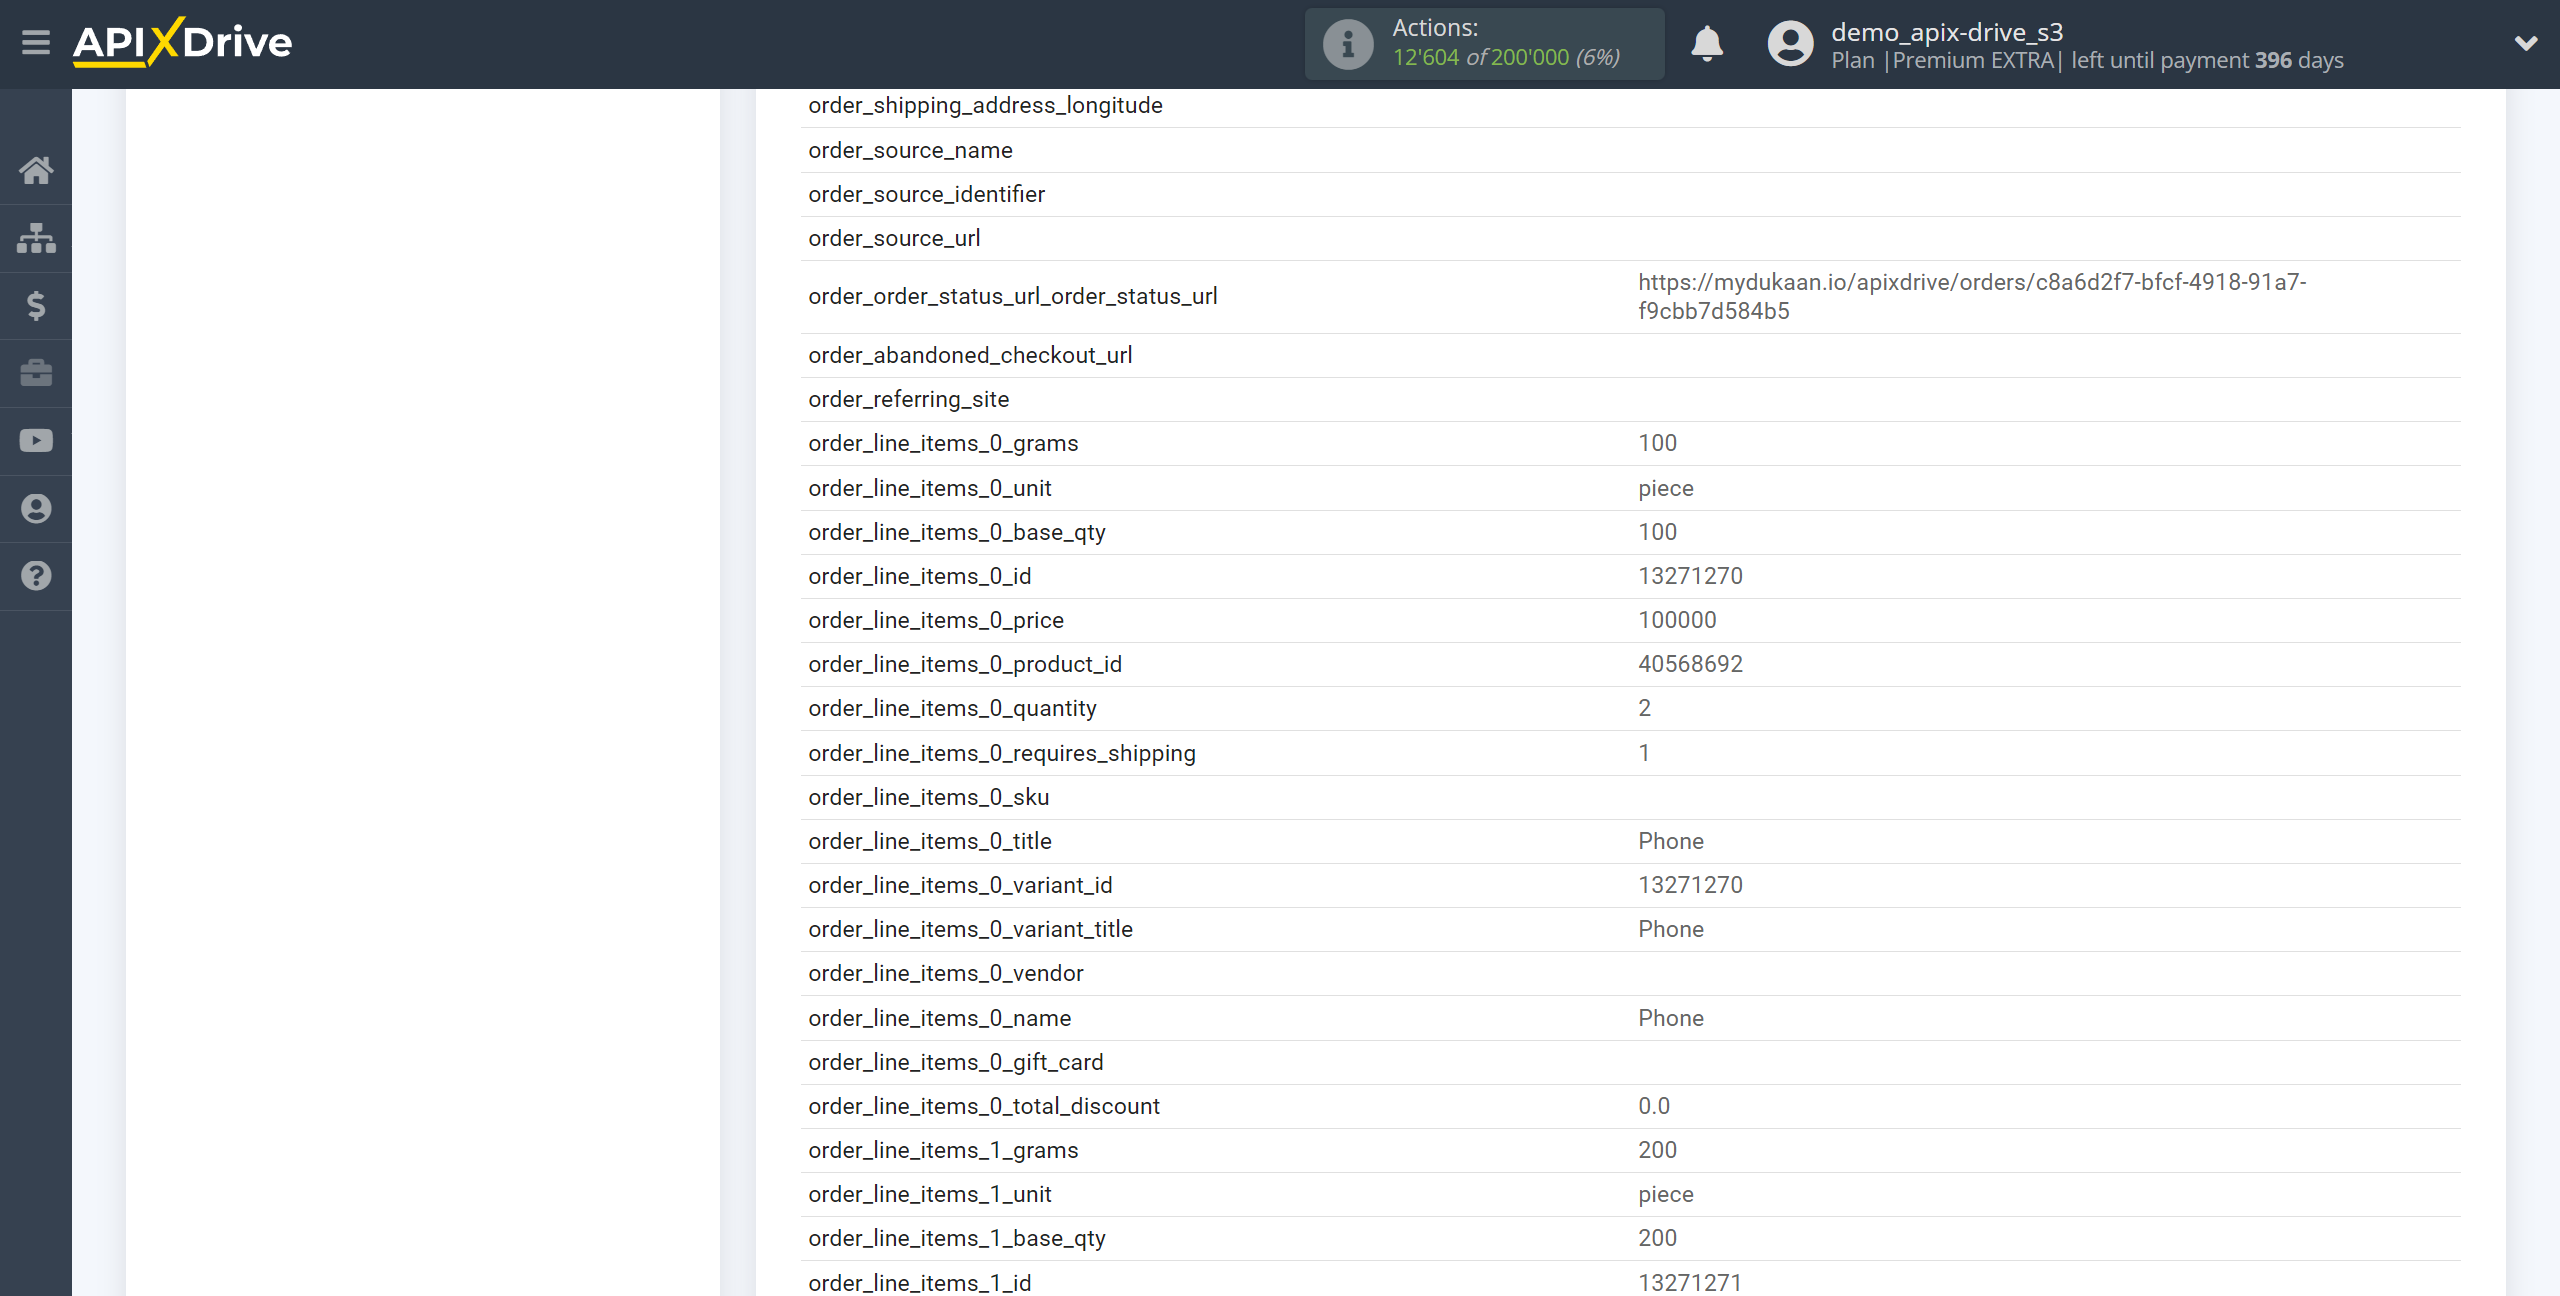The image size is (2560, 1296).
Task: Open help question mark icon
Action: 36,576
